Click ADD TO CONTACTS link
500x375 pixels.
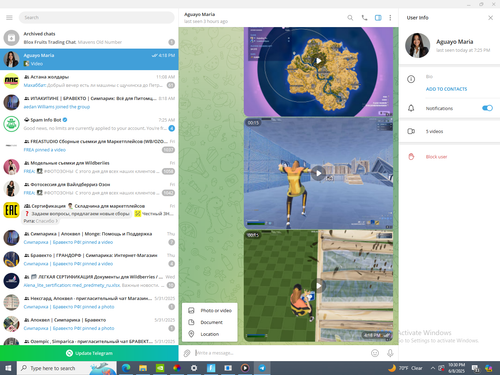[x=446, y=89]
